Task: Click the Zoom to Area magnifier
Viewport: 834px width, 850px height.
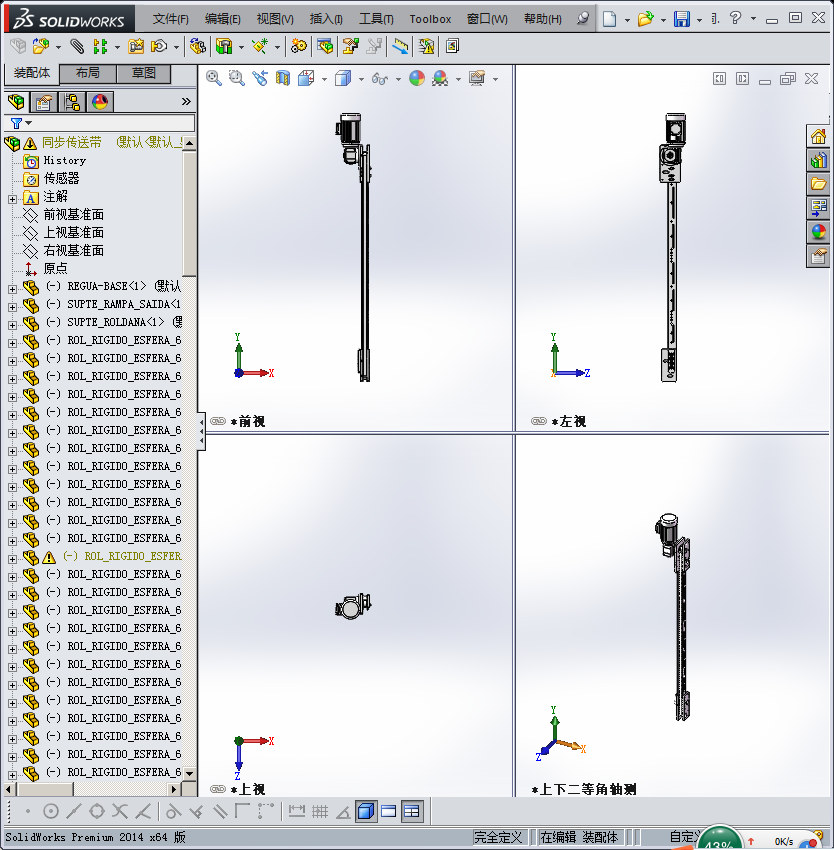Action: (x=236, y=79)
